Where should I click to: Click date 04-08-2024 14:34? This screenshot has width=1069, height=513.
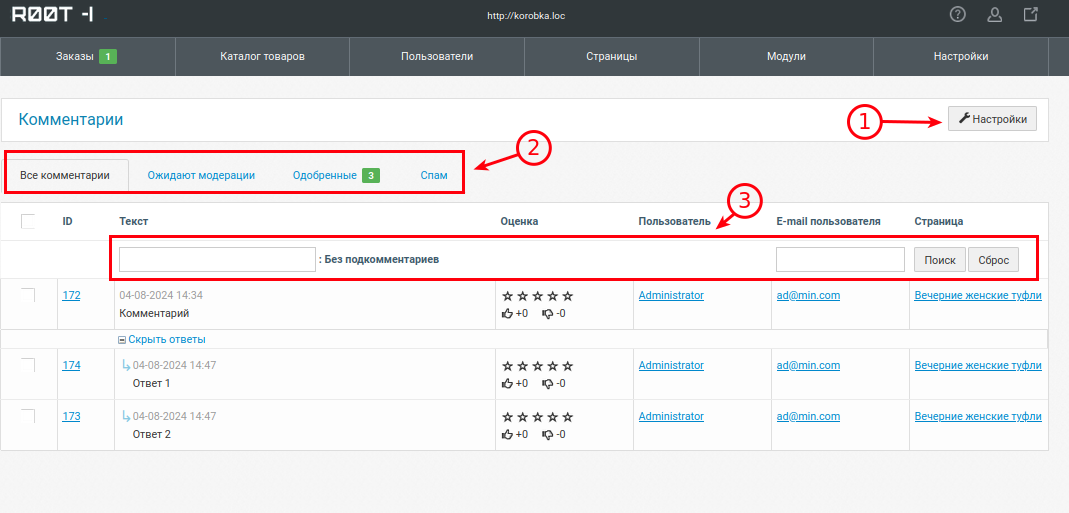pyautogui.click(x=161, y=295)
